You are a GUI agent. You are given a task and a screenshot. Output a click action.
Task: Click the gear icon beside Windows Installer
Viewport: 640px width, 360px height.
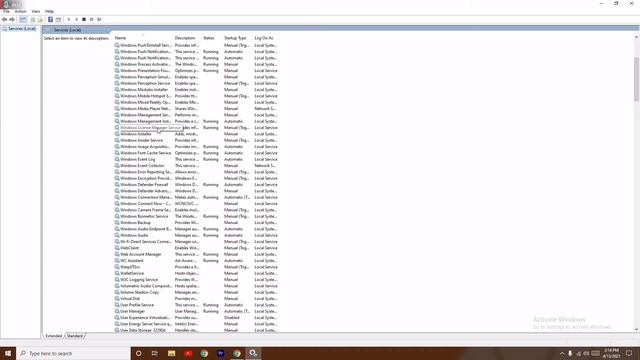[x=117, y=134]
